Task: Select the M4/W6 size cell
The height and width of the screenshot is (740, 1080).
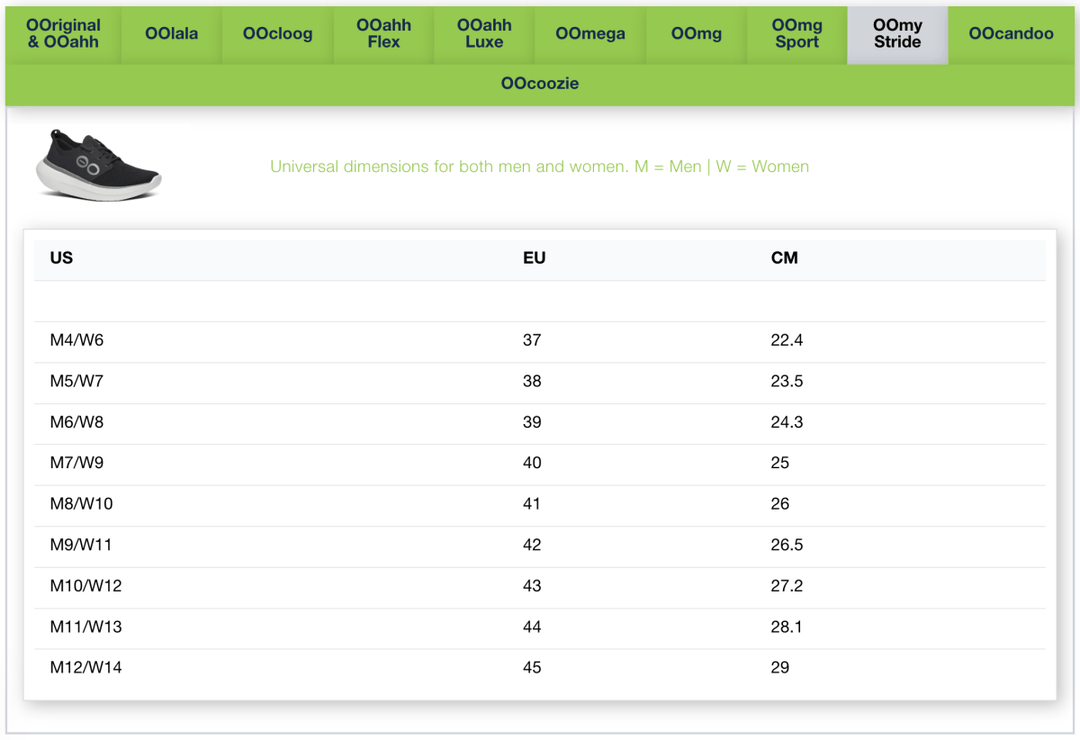Action: coord(76,340)
